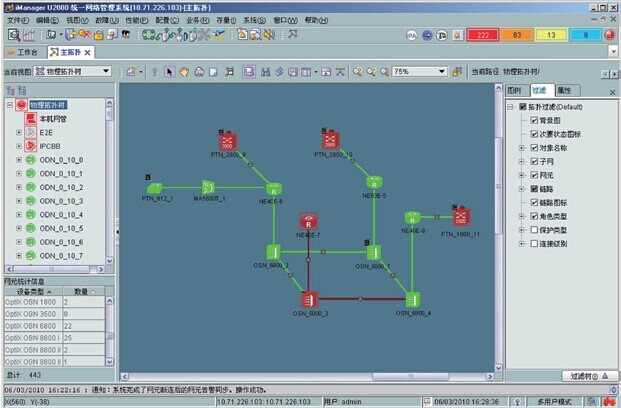Toggle the 背景图 checkbox
621x408 pixels.
tap(534, 120)
